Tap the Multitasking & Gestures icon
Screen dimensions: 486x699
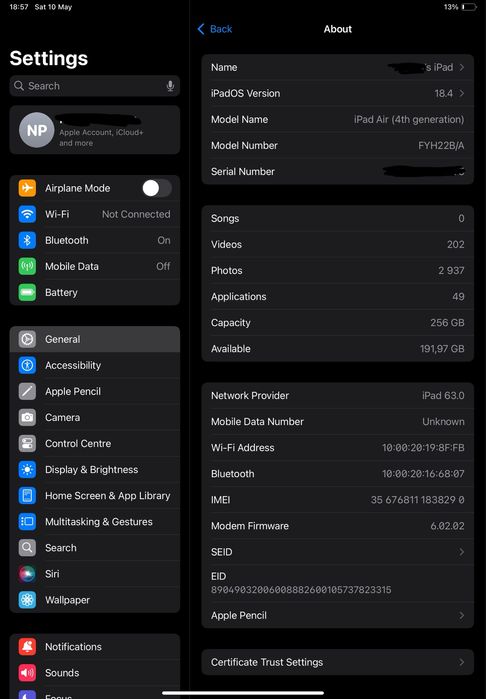(x=27, y=522)
